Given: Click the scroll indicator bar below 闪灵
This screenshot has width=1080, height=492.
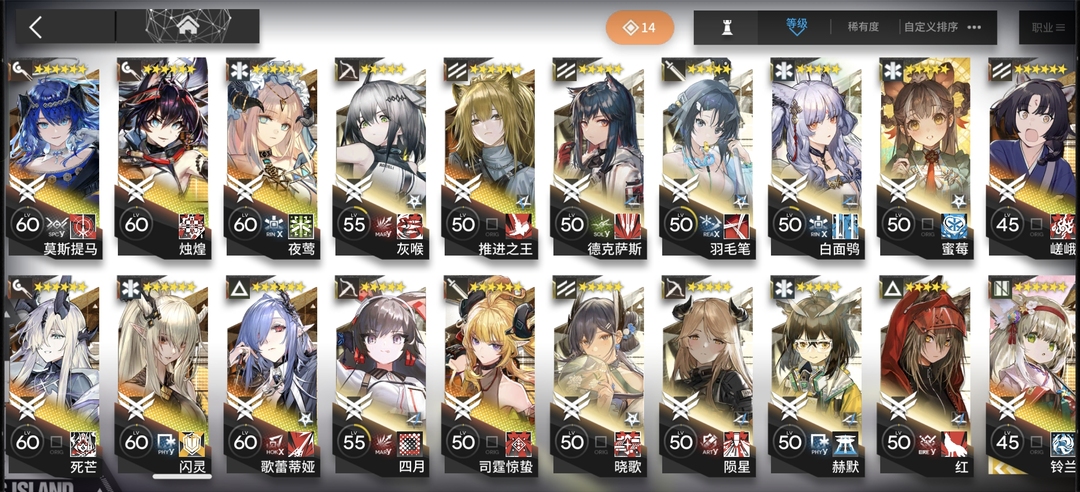Looking at the screenshot, I should (183, 476).
